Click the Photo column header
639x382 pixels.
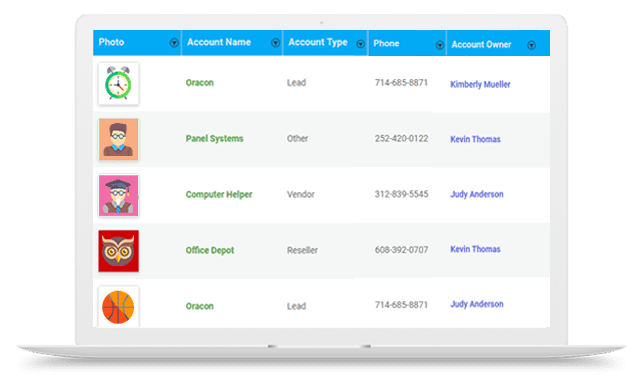137,43
